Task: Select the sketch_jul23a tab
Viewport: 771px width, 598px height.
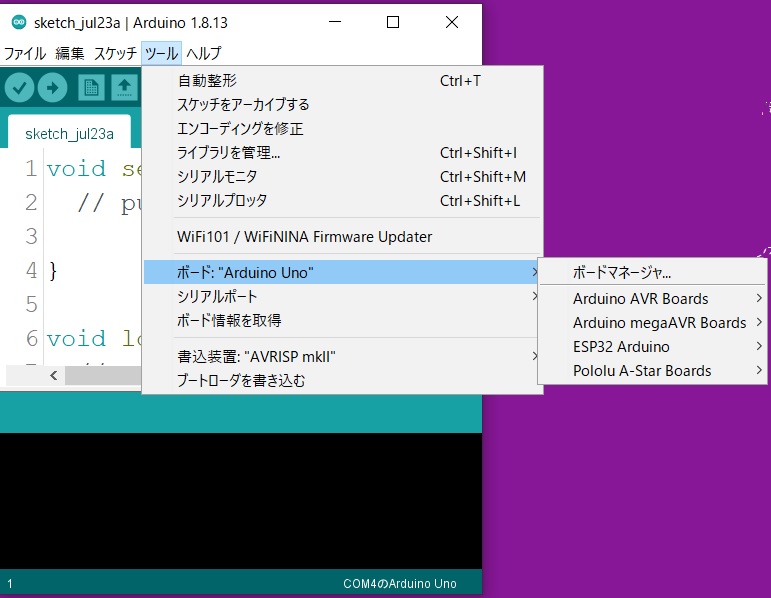Action: tap(69, 133)
